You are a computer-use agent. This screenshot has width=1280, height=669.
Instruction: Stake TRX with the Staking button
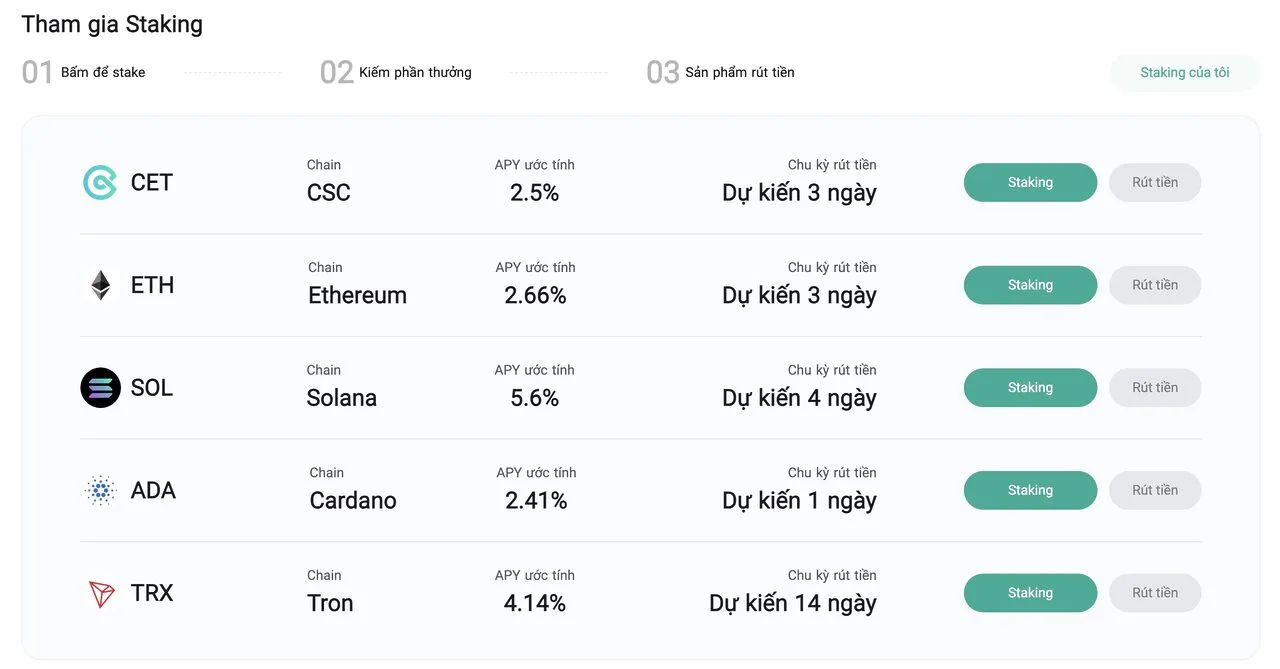click(x=1030, y=593)
